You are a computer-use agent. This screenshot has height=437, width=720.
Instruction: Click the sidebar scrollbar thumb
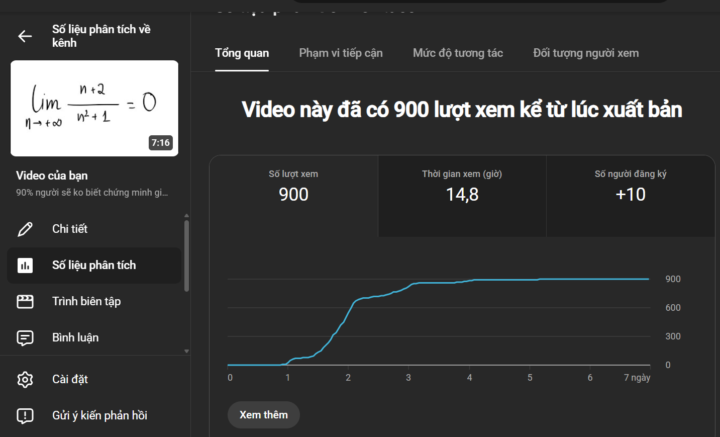click(x=186, y=256)
